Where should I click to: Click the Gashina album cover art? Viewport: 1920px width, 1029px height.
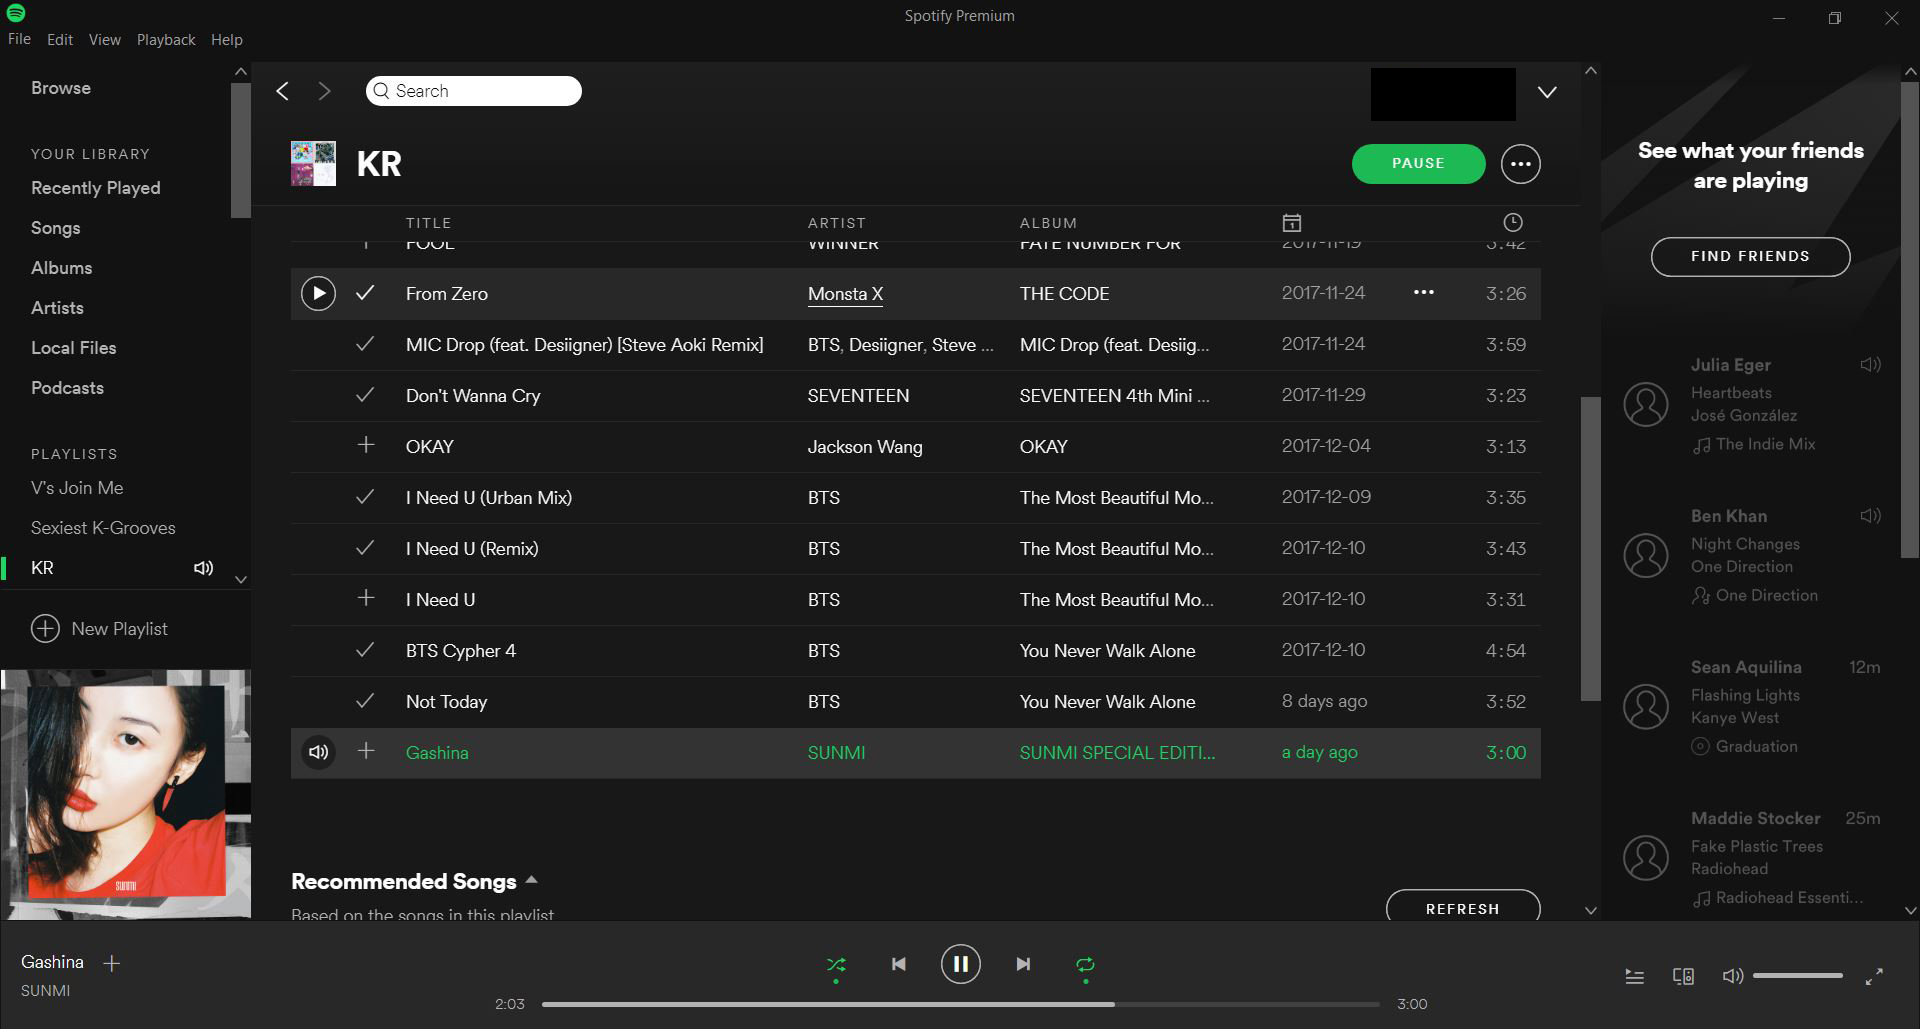point(125,794)
